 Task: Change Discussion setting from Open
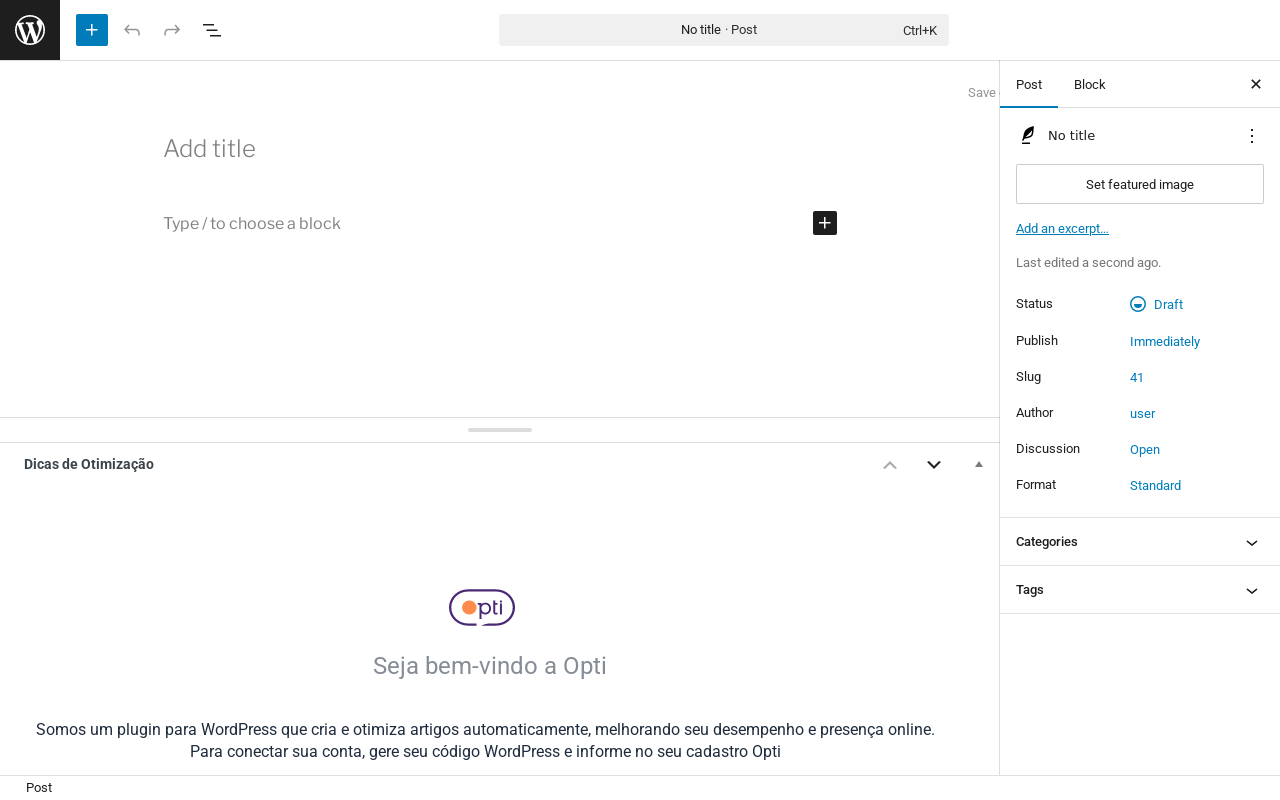(1145, 449)
